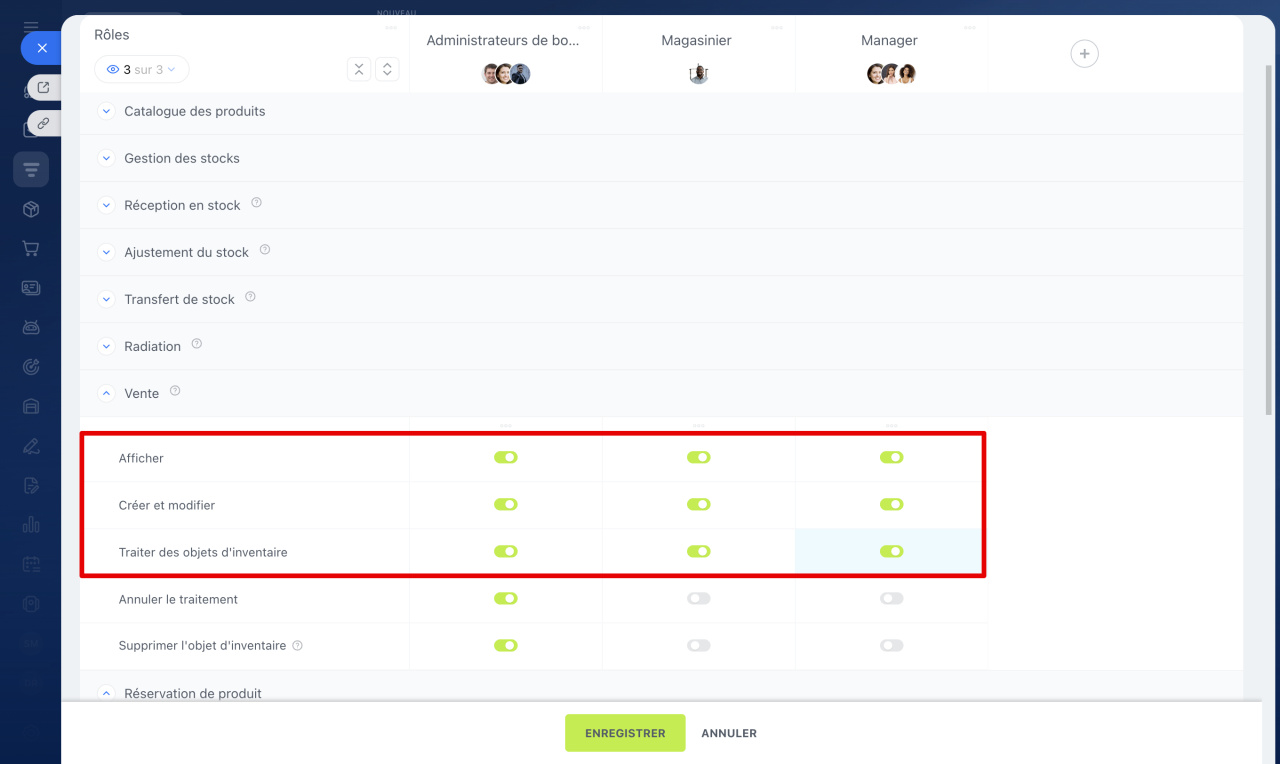
Task: Collapse all permission sections
Action: 359,69
